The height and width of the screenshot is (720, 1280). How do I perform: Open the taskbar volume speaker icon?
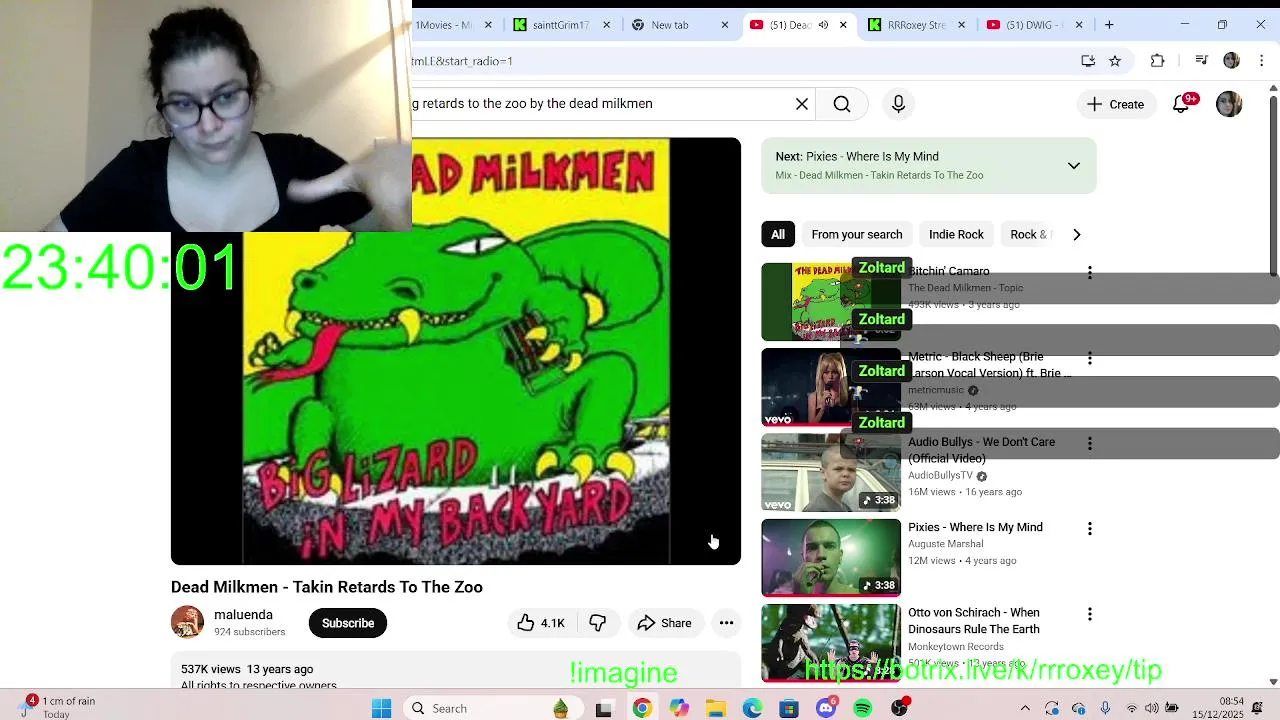click(1152, 708)
